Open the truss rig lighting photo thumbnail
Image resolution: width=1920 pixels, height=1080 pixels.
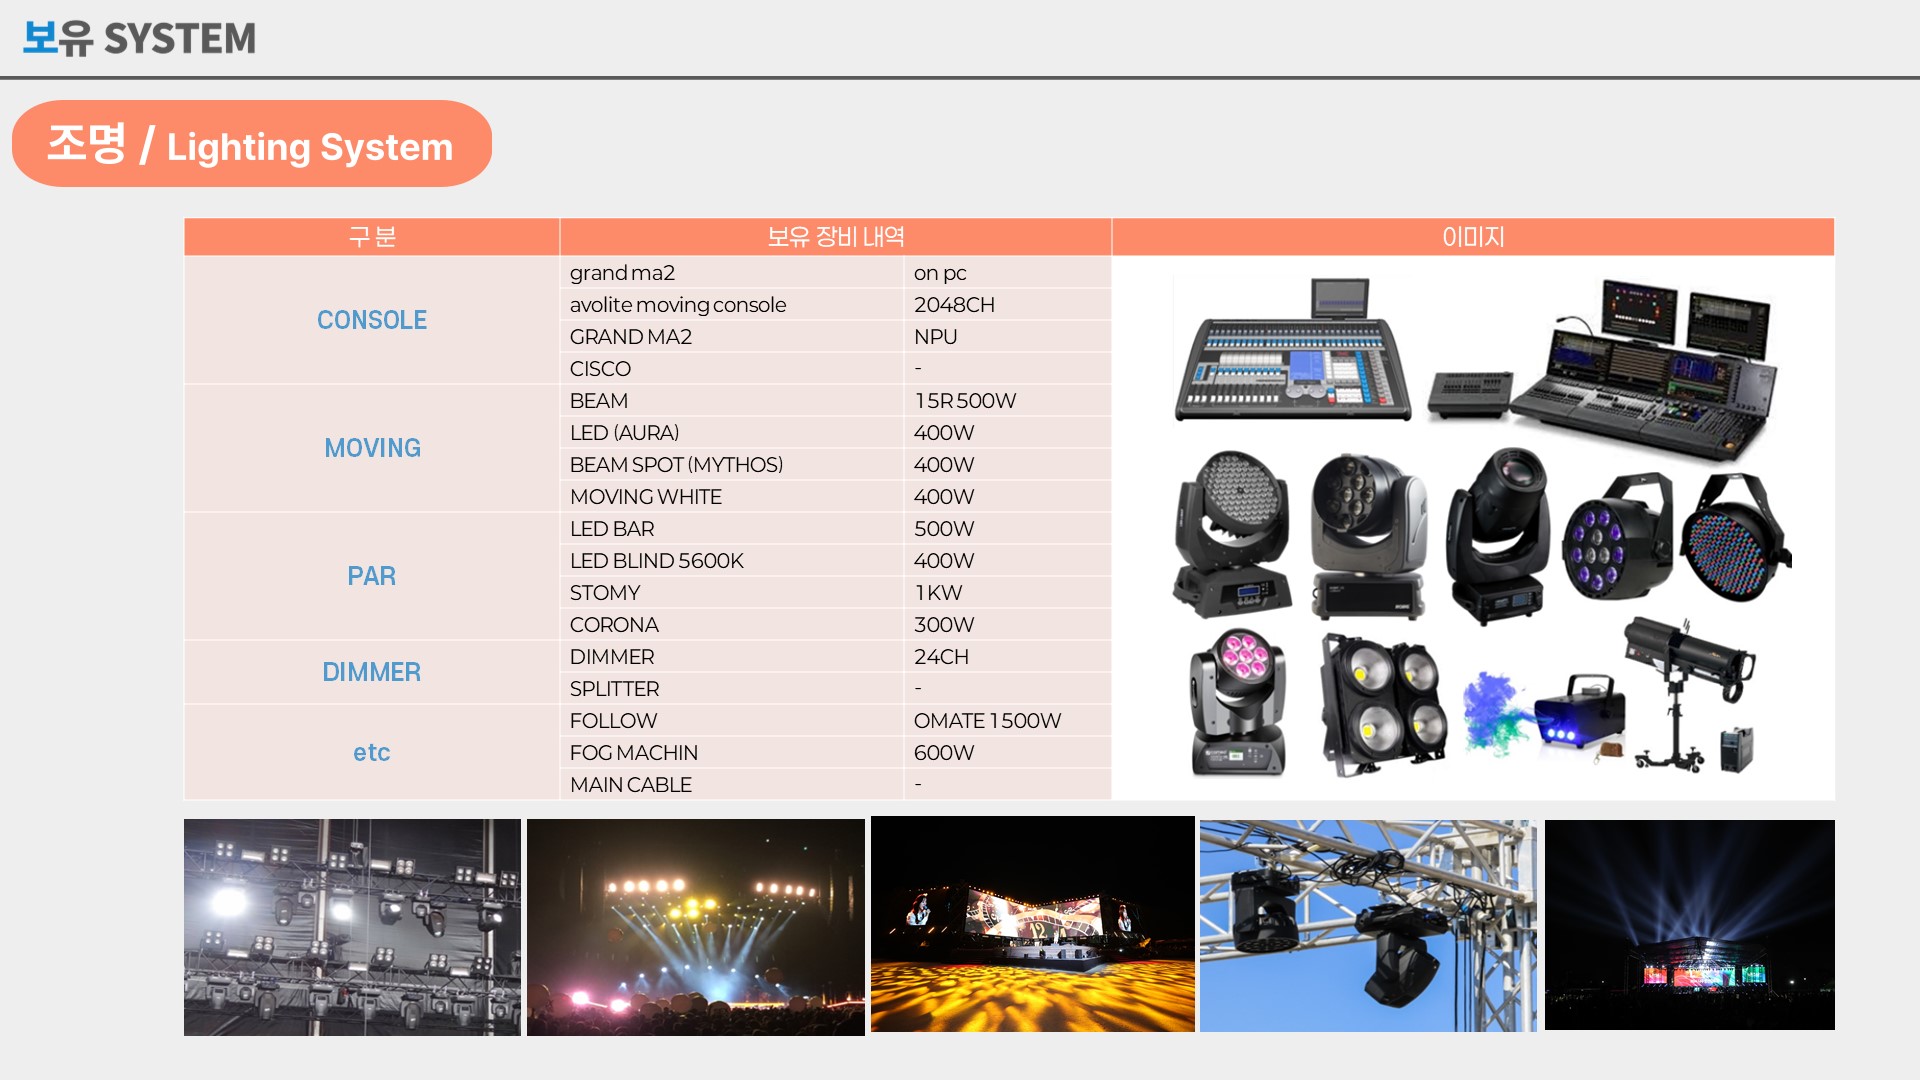352,927
